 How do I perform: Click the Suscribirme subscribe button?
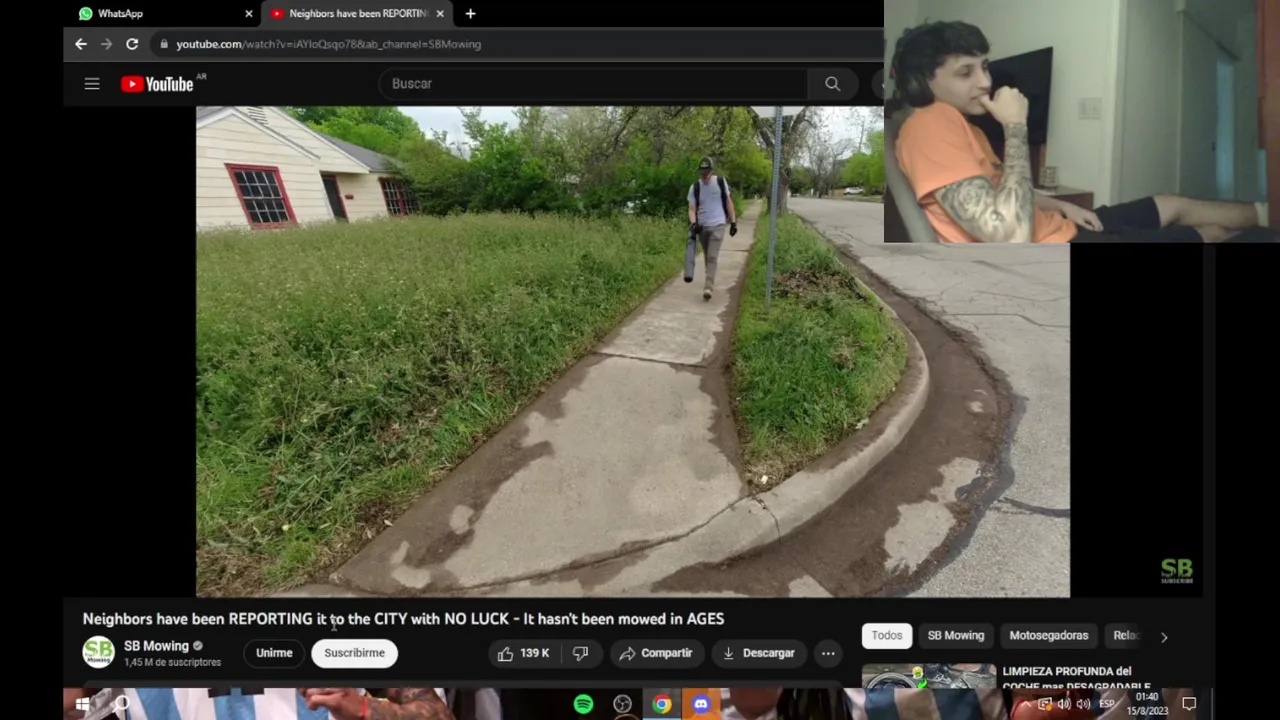tap(354, 653)
